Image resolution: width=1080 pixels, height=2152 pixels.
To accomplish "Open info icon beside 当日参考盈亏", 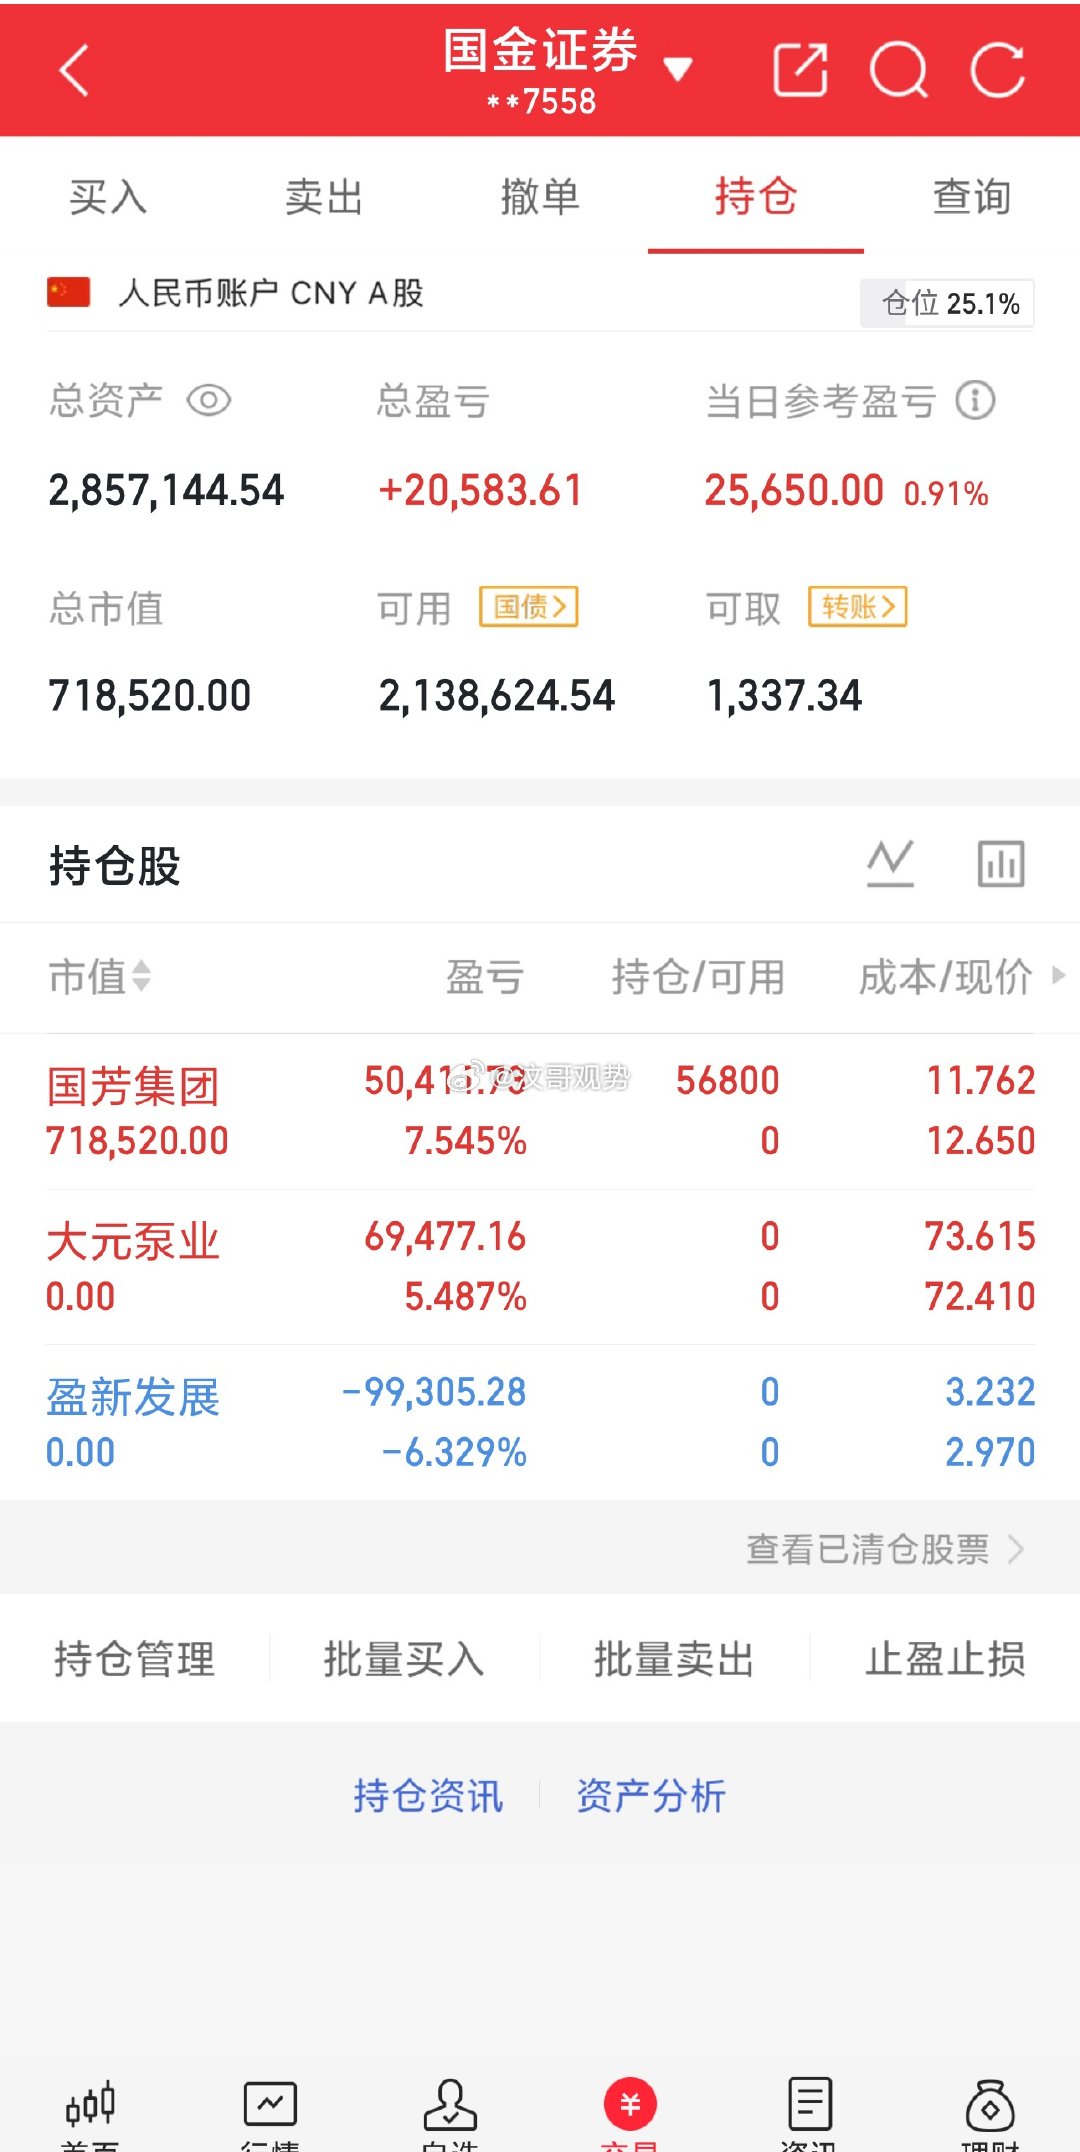I will pyautogui.click(x=975, y=401).
